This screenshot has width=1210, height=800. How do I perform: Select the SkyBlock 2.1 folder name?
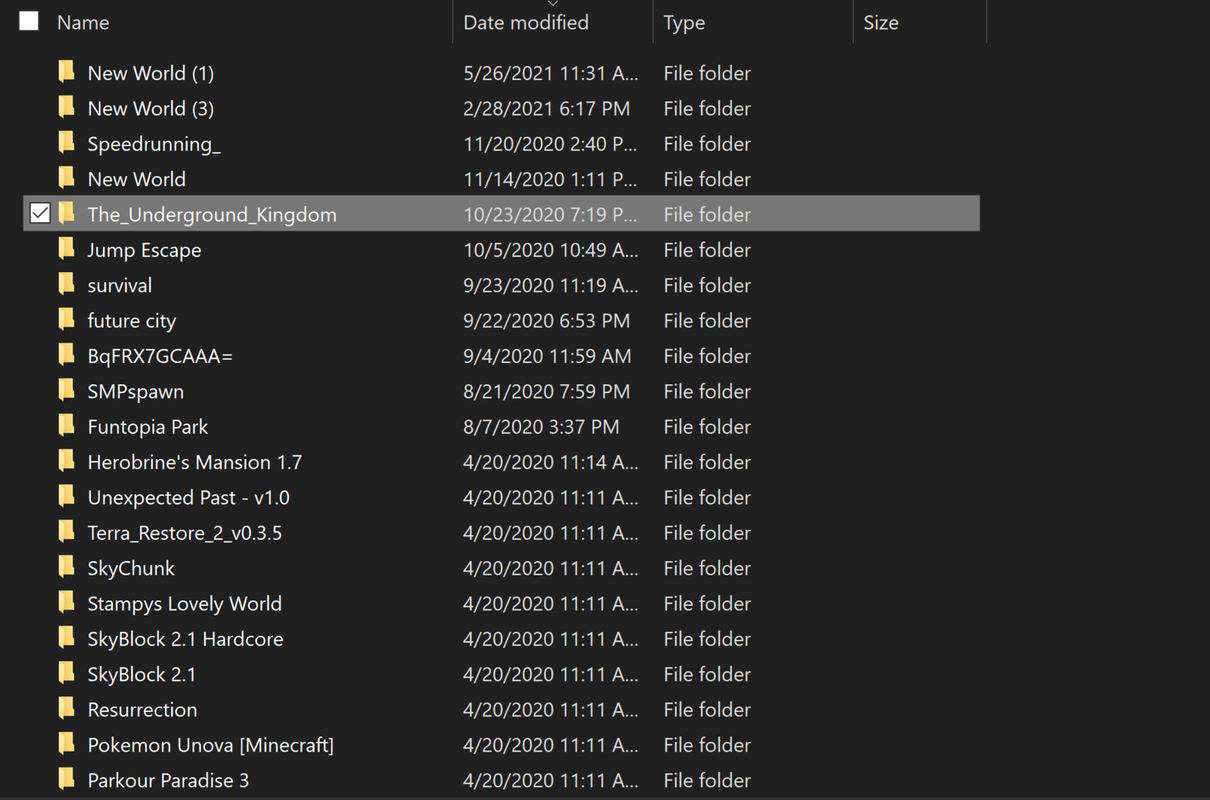142,674
